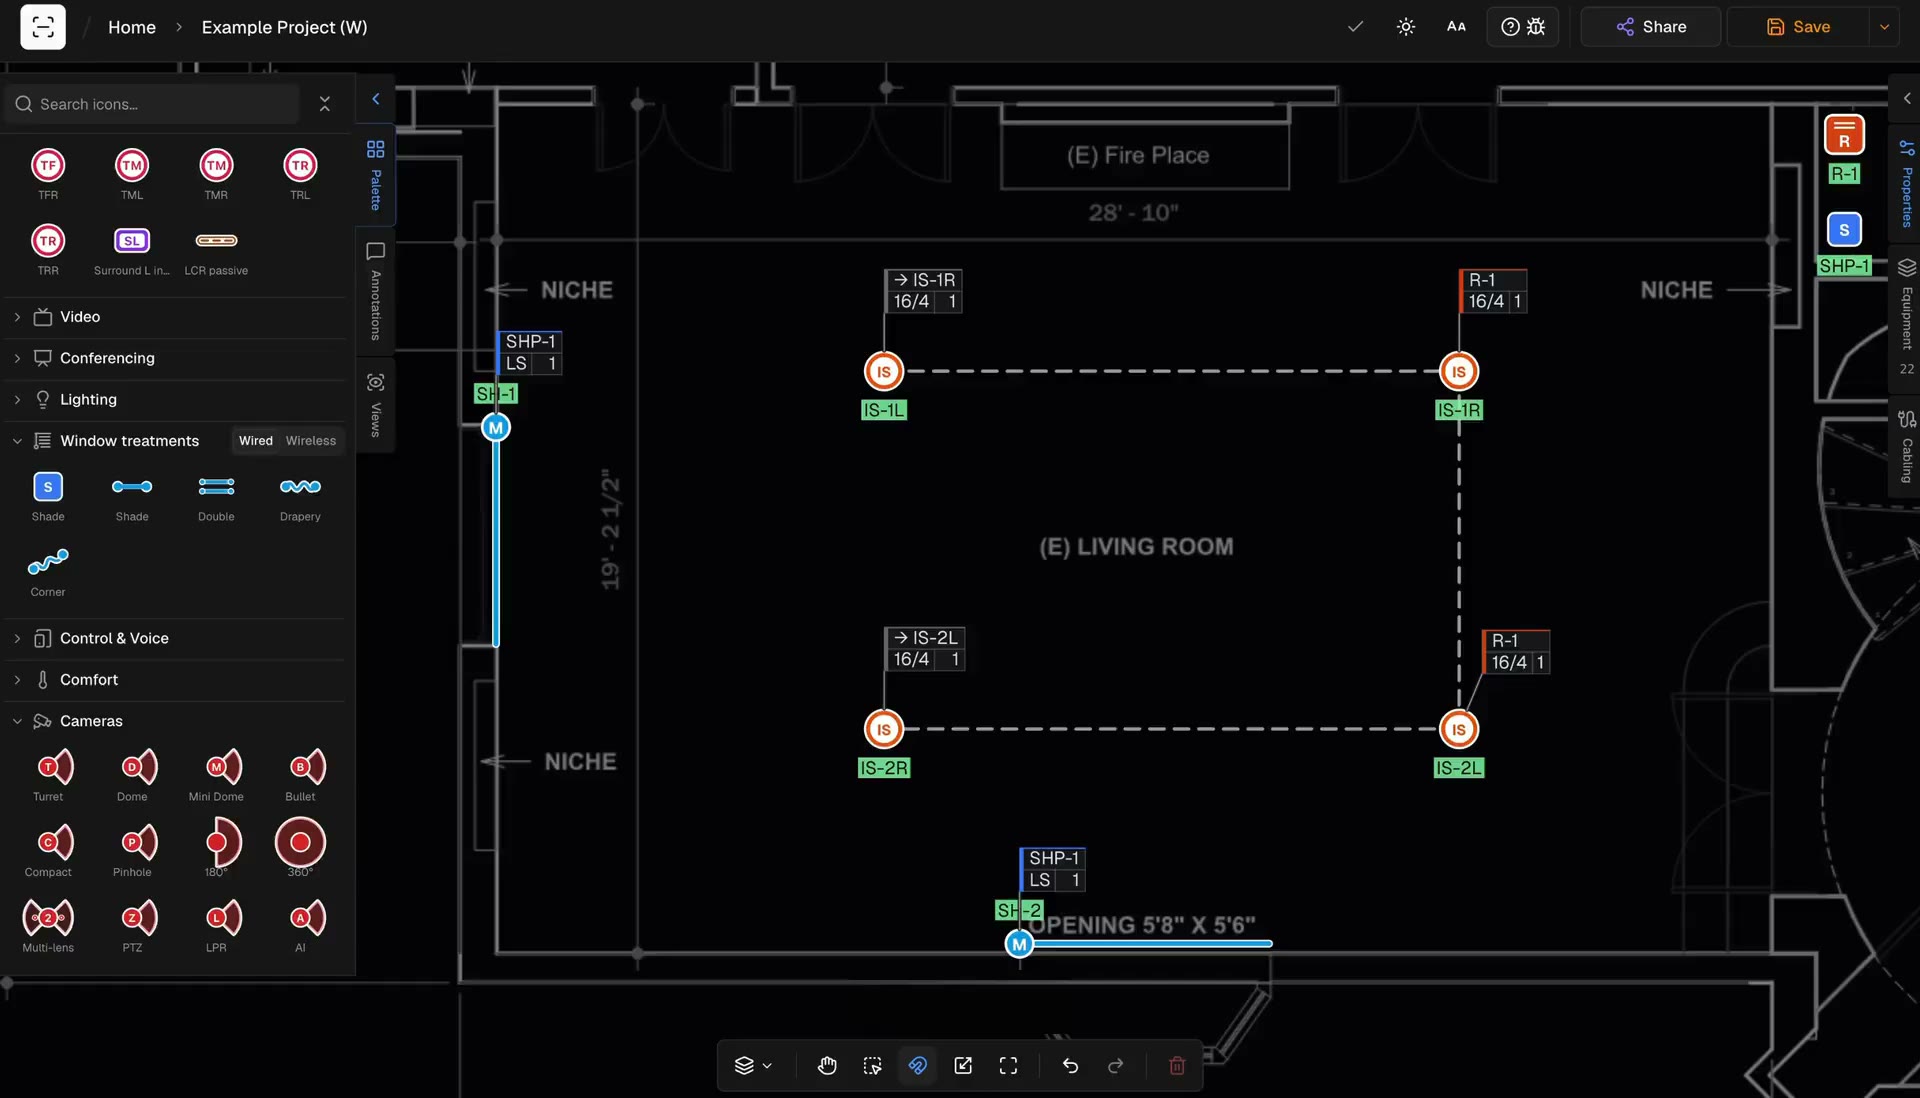Toggle the cable link tool

pos(917,1066)
